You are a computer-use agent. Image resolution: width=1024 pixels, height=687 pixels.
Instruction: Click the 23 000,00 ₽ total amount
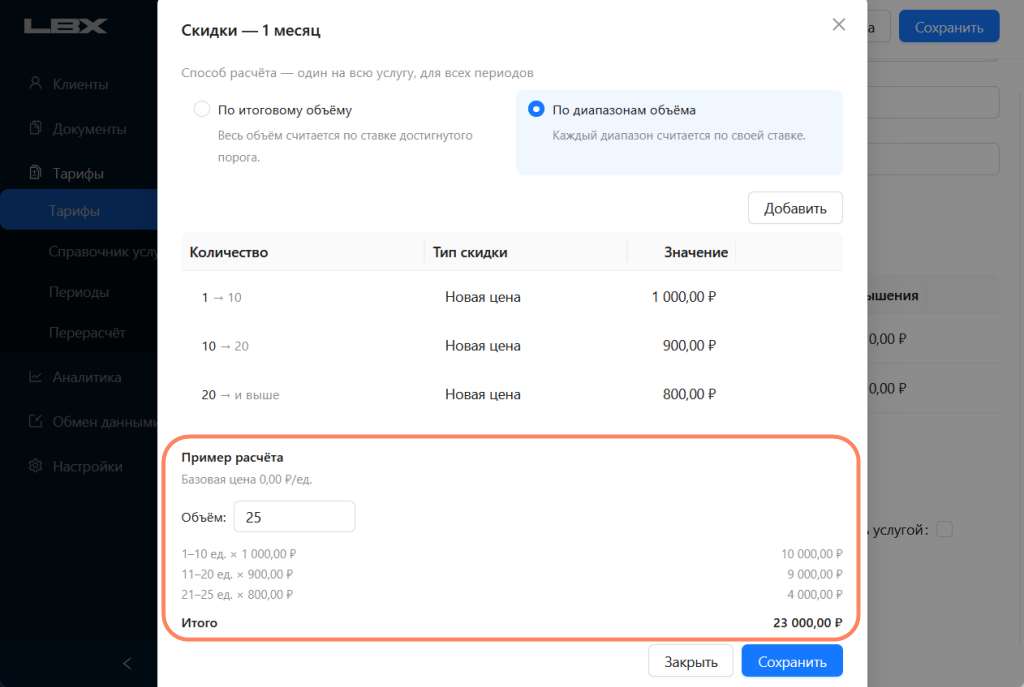pyautogui.click(x=807, y=622)
